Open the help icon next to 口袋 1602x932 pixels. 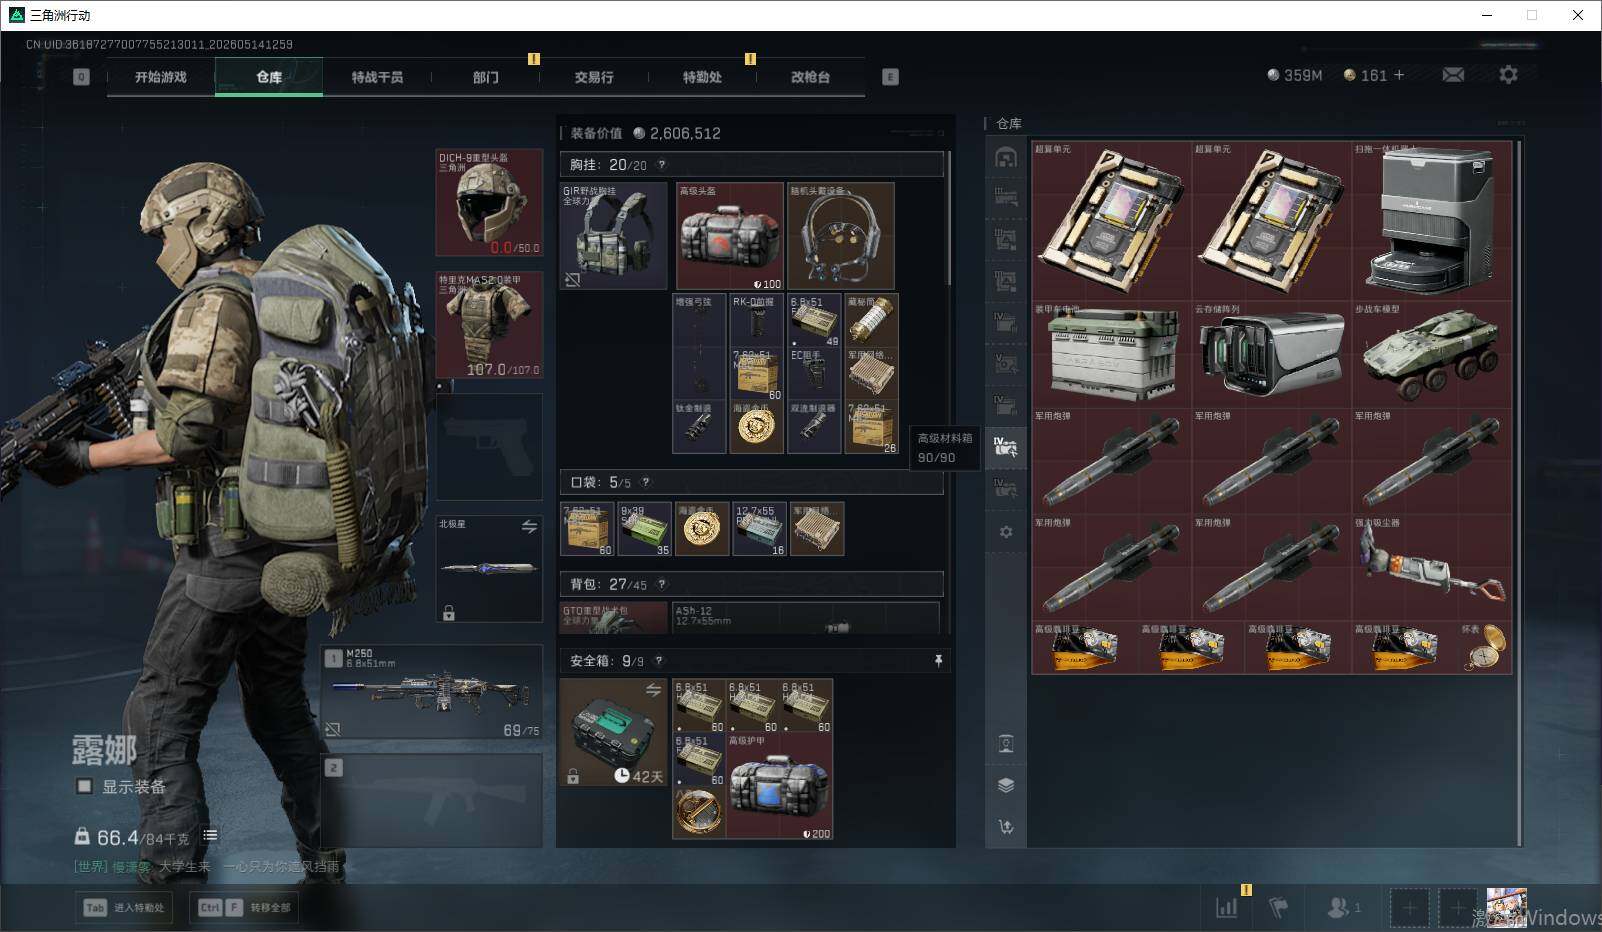[645, 482]
